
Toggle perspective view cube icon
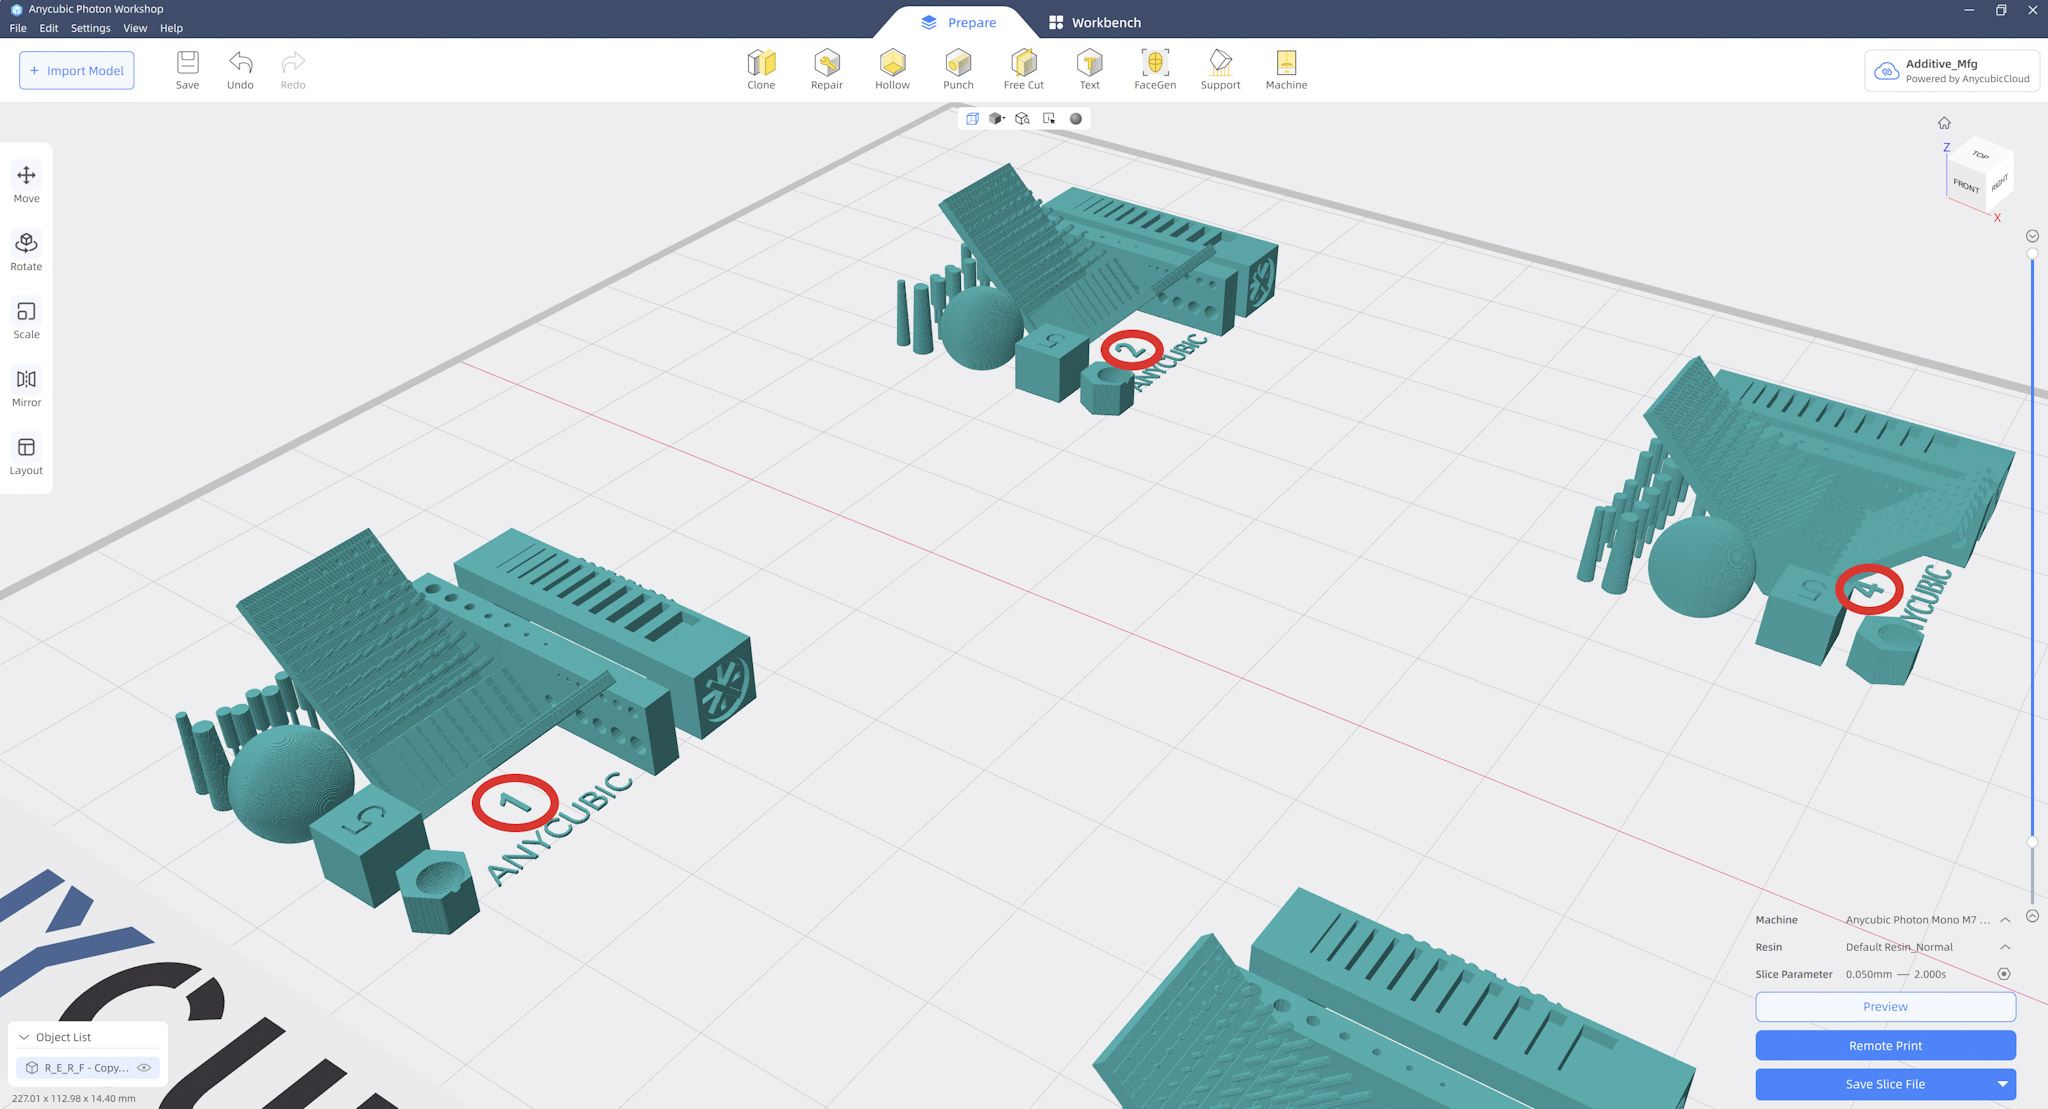tap(972, 118)
